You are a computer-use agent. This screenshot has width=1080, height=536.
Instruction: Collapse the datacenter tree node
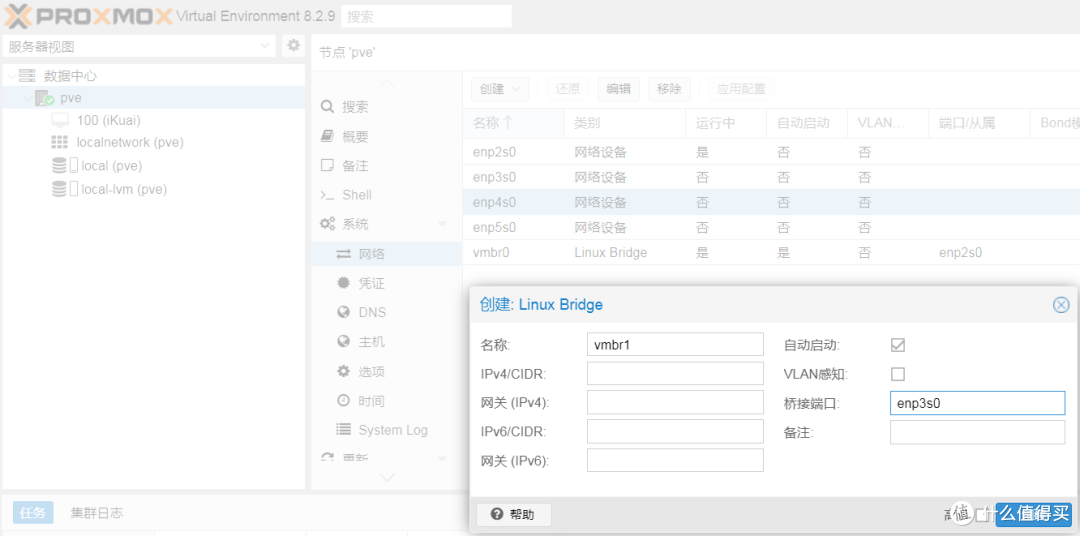tap(11, 75)
